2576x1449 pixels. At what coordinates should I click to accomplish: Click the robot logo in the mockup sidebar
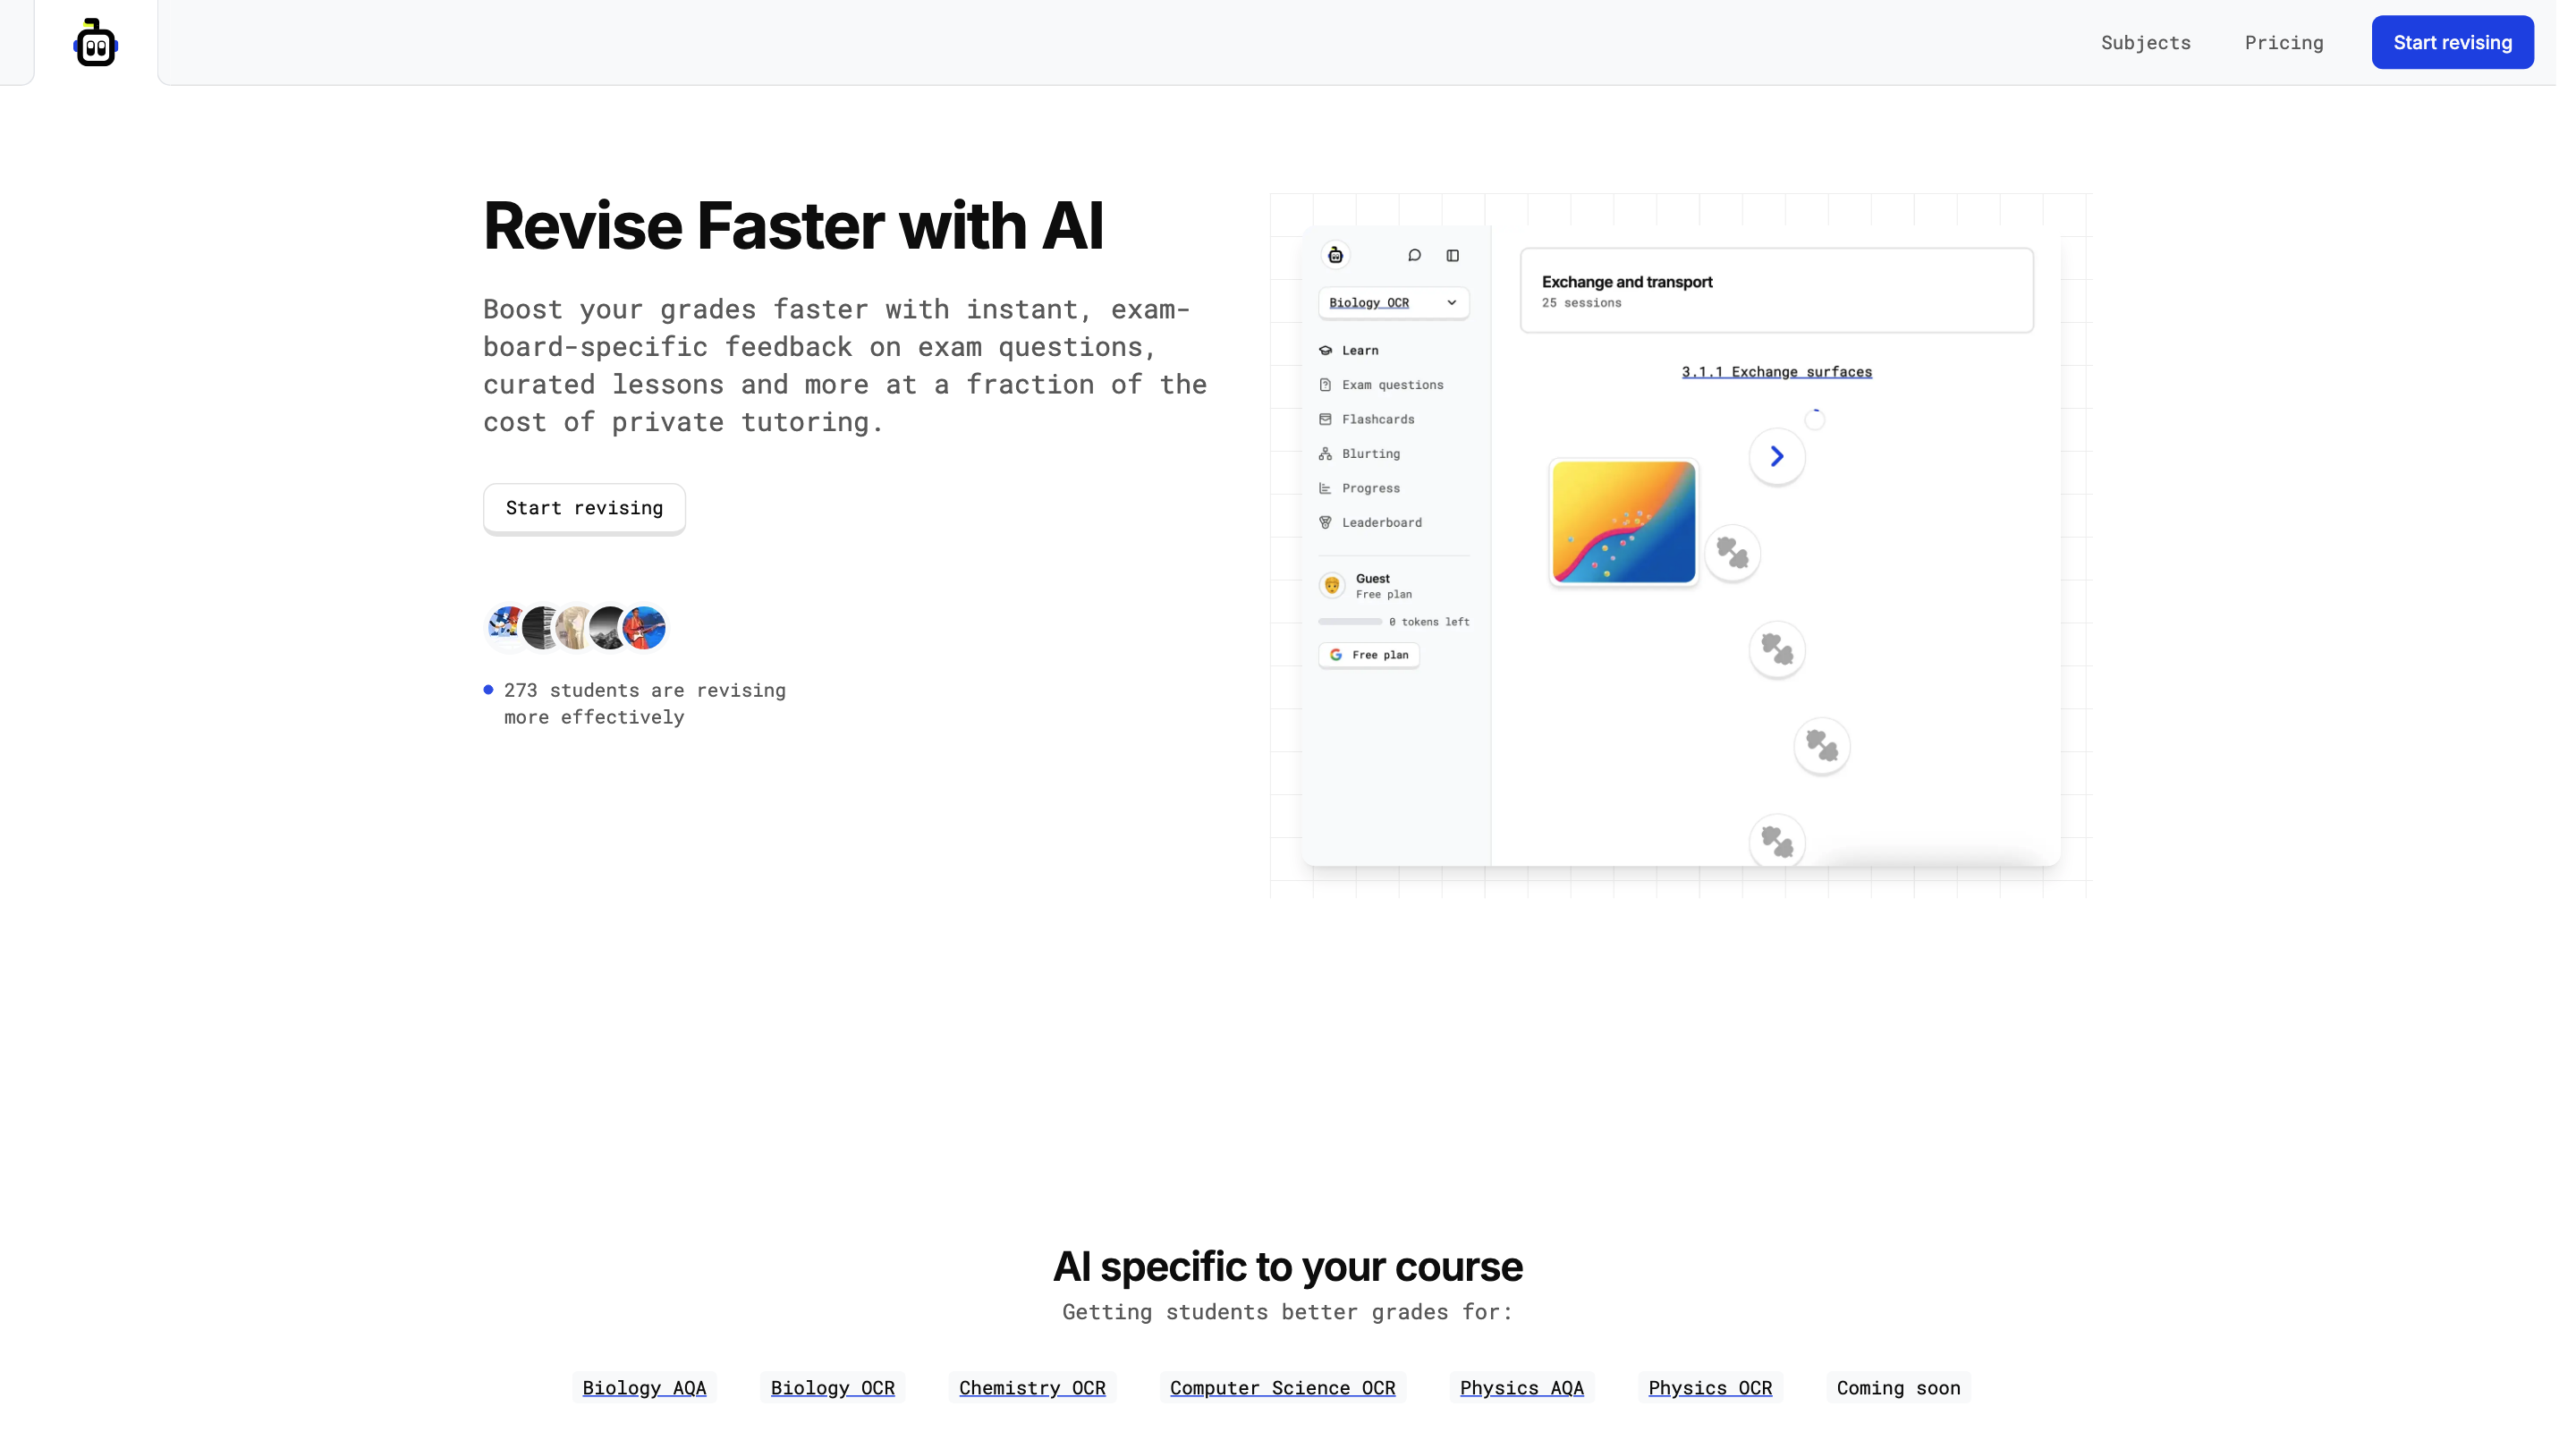[1336, 254]
